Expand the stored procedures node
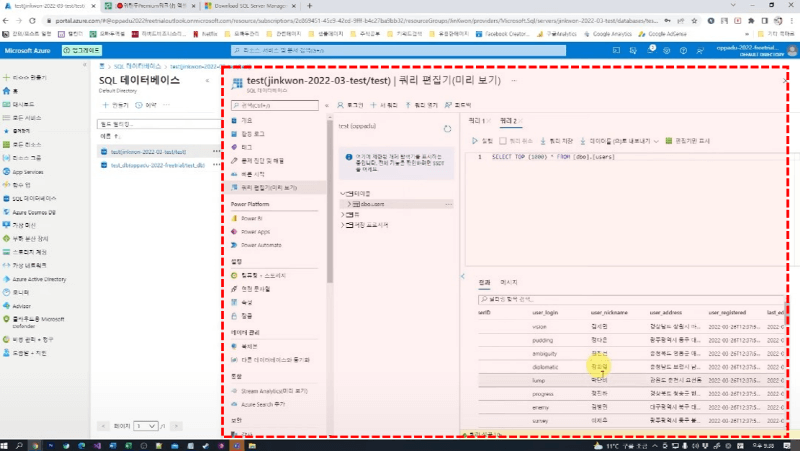This screenshot has height=451, width=800. tap(343, 225)
